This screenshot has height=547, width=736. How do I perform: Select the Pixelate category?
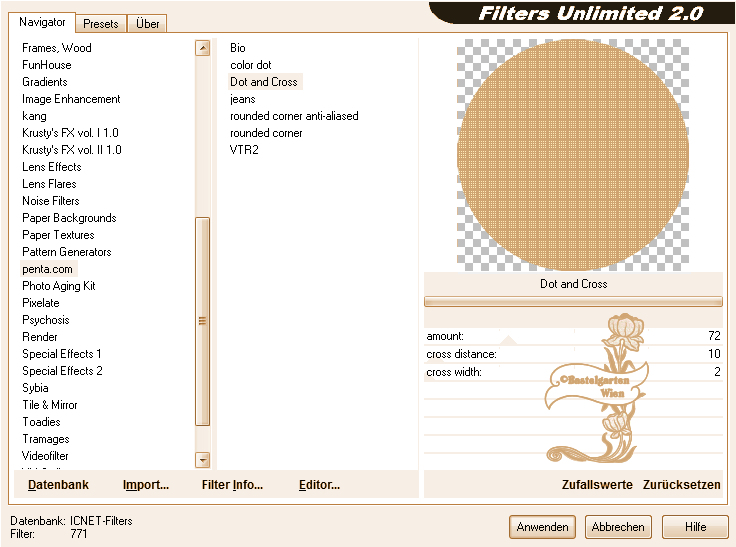(x=41, y=303)
